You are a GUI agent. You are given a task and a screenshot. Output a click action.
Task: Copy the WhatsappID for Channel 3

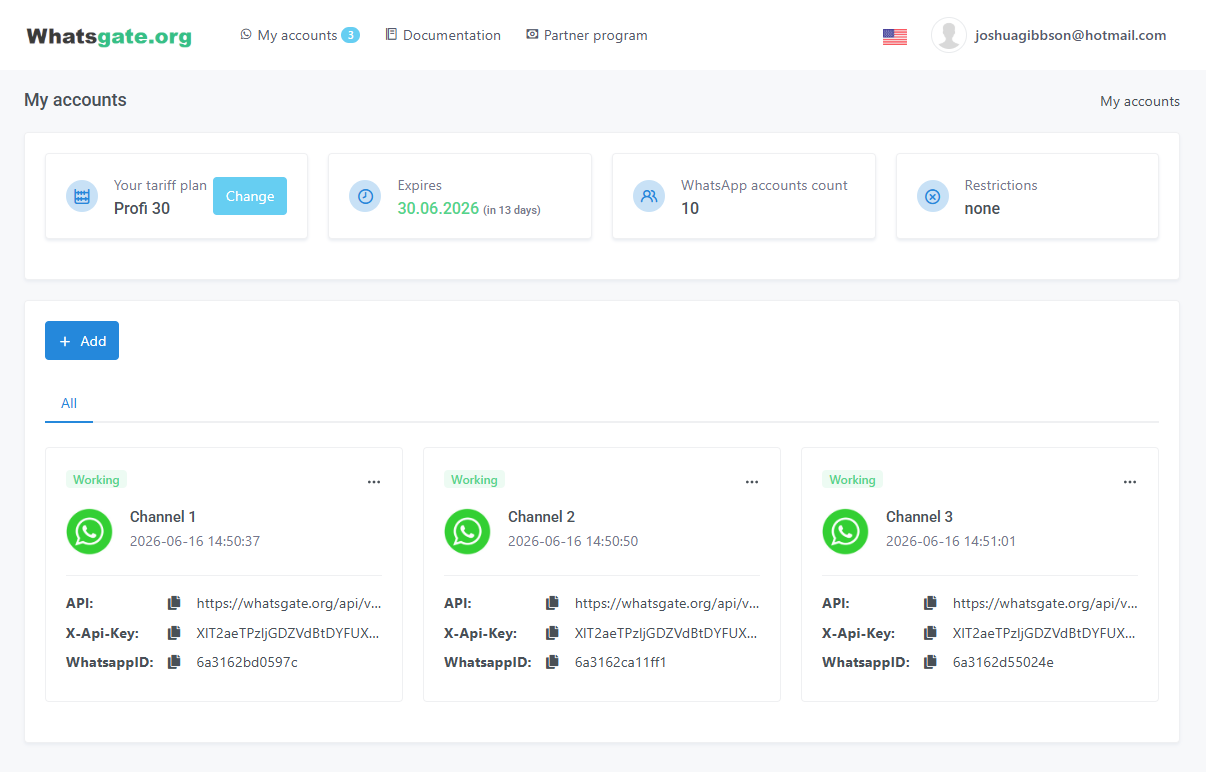930,662
